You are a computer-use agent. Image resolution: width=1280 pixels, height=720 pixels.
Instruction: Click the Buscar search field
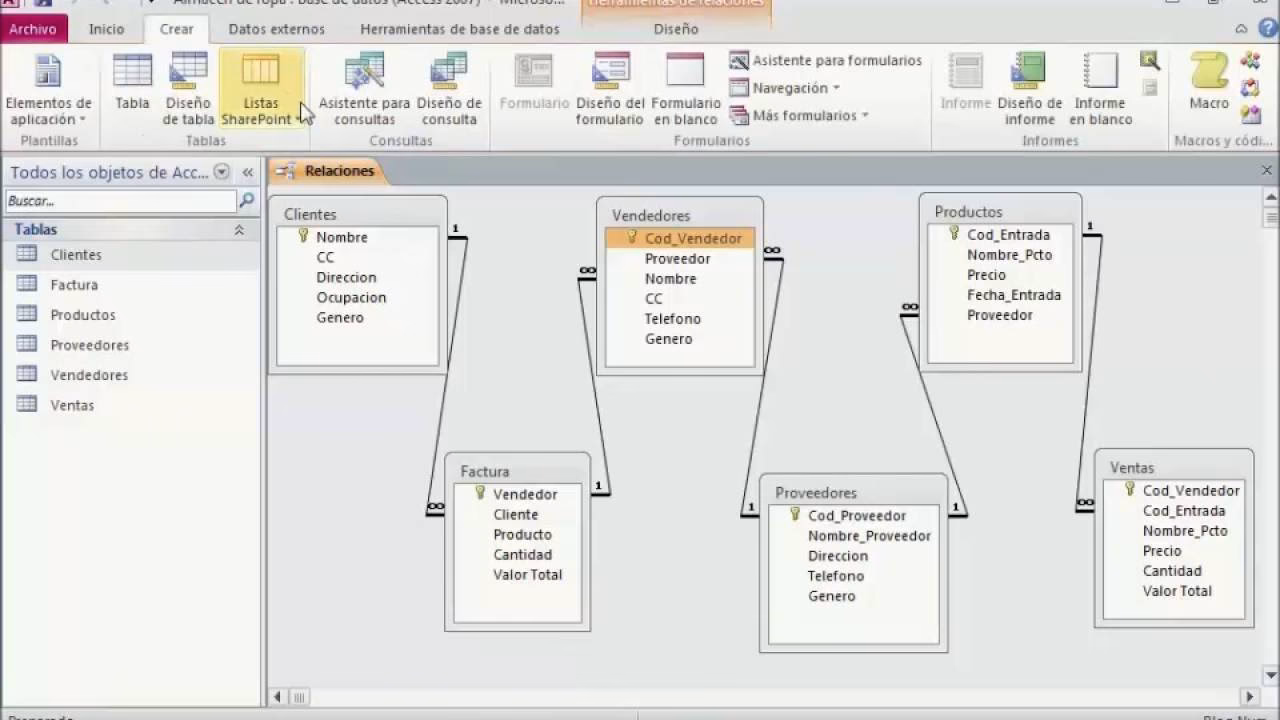pyautogui.click(x=121, y=201)
